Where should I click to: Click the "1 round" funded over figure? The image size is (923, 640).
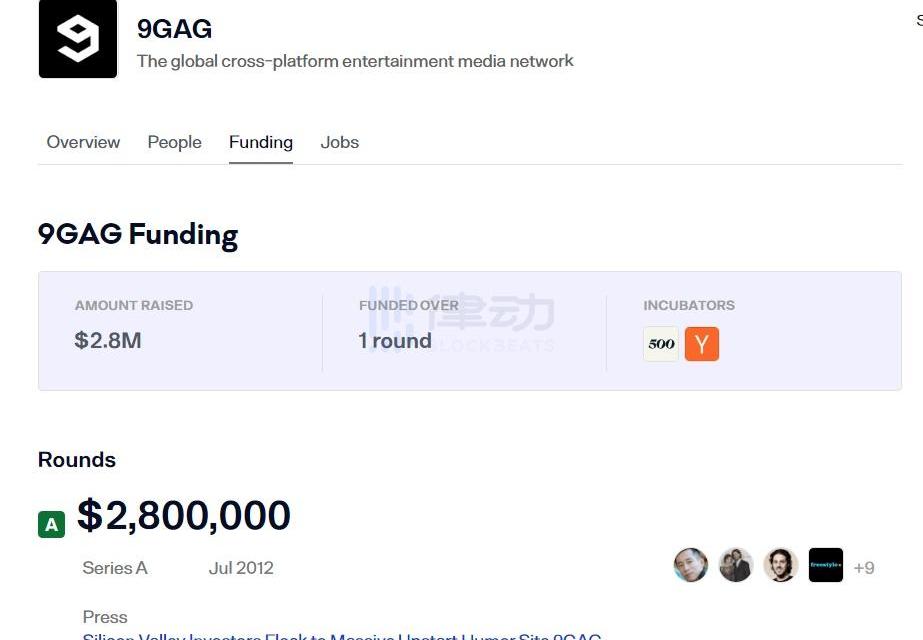(395, 340)
